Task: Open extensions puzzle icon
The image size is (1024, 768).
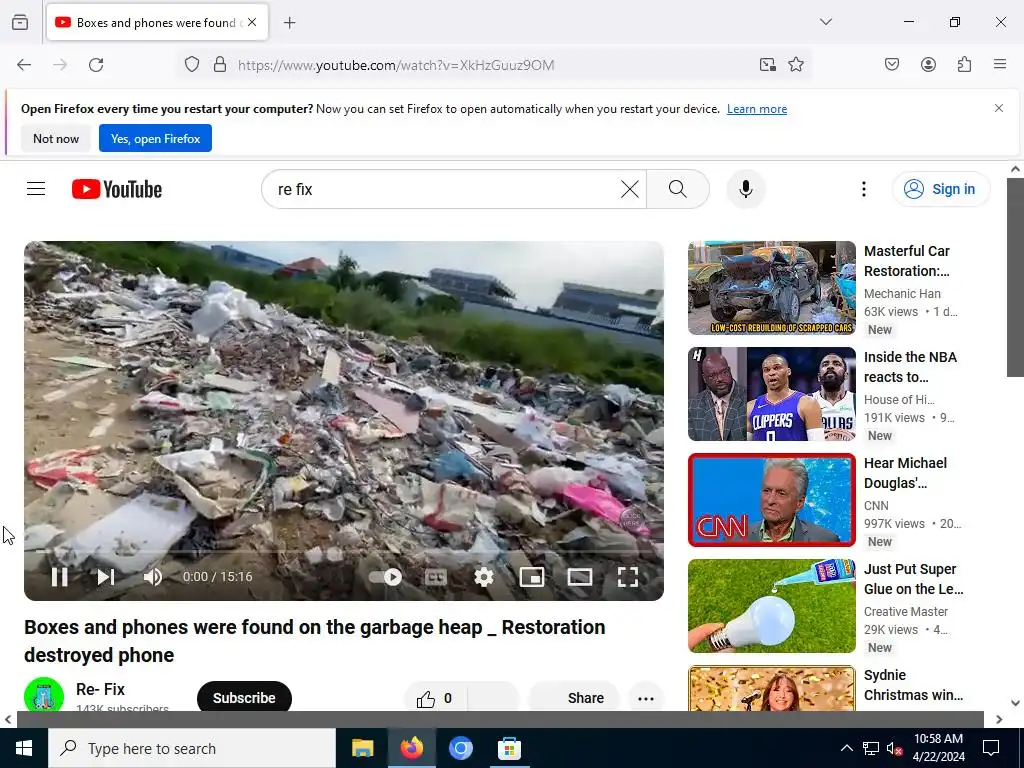Action: [965, 65]
